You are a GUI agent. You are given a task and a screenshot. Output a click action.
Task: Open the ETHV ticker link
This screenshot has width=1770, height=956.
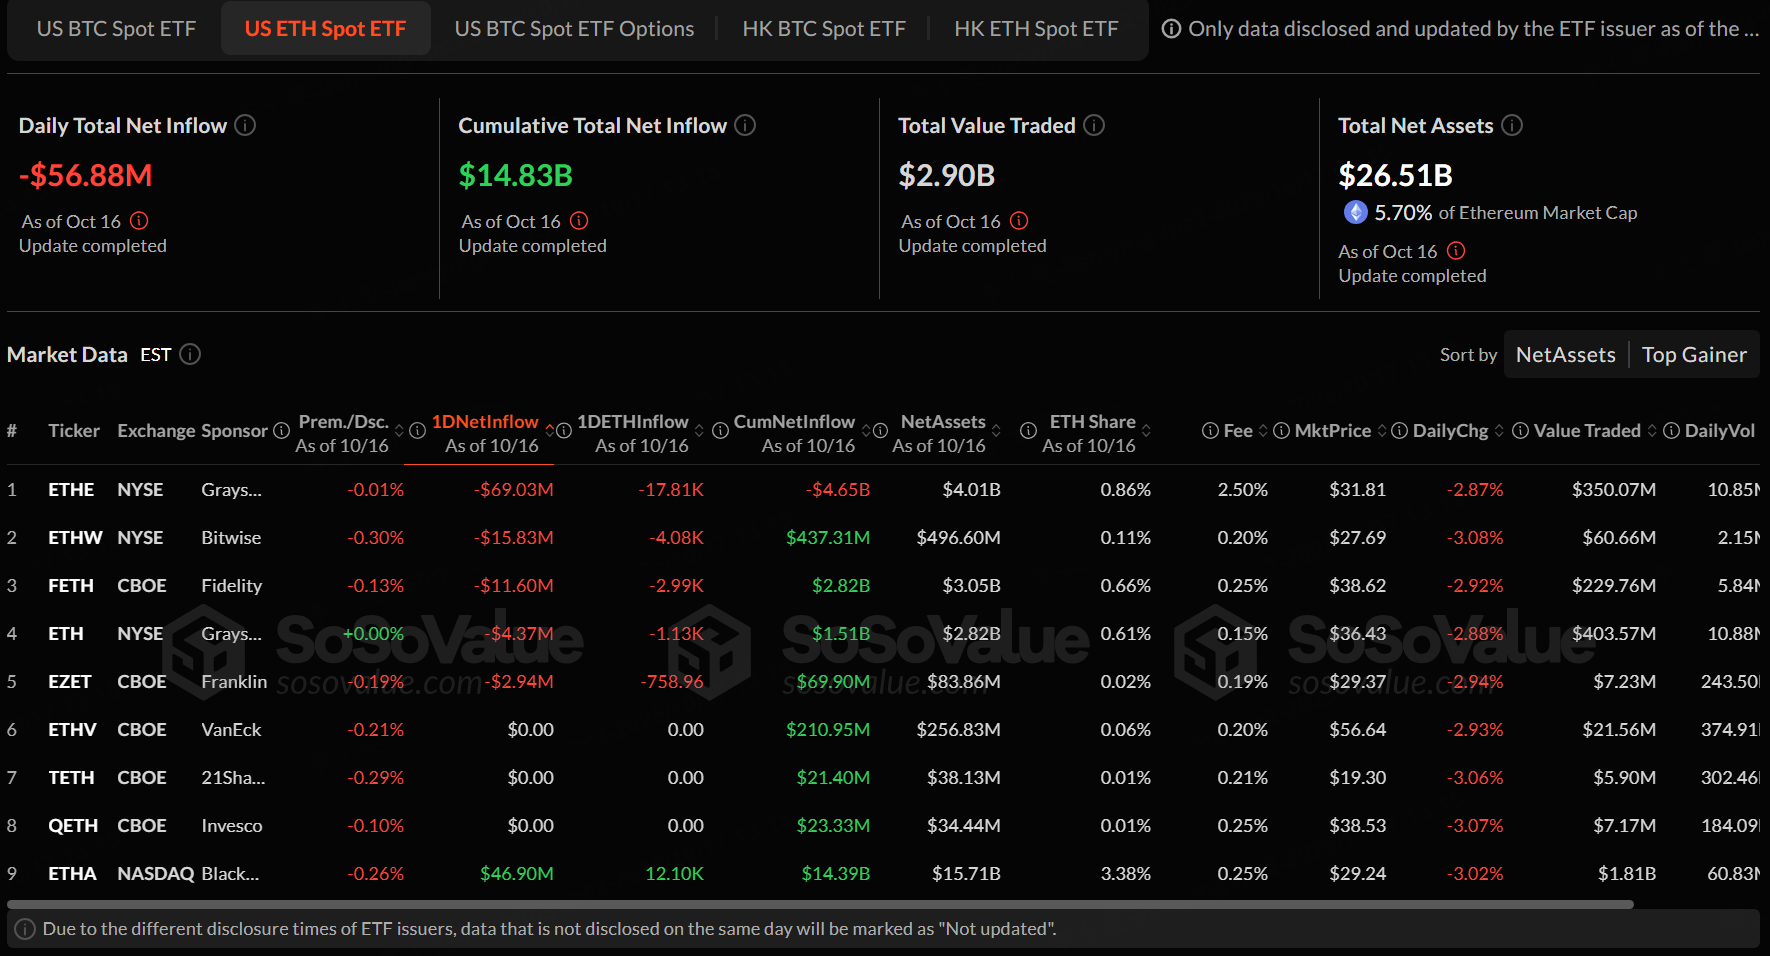click(x=72, y=730)
